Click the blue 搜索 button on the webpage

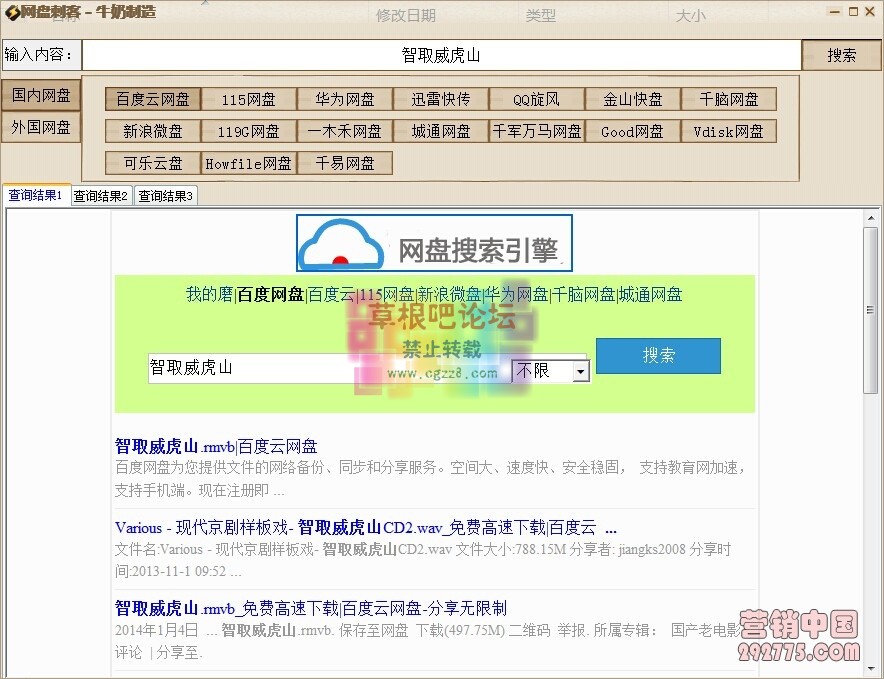click(x=658, y=356)
